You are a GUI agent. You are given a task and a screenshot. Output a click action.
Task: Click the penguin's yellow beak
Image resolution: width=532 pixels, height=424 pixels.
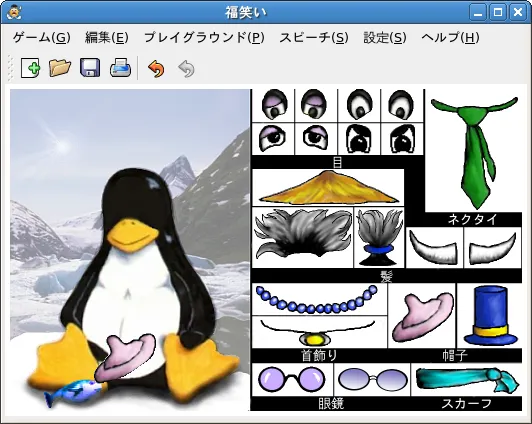132,235
